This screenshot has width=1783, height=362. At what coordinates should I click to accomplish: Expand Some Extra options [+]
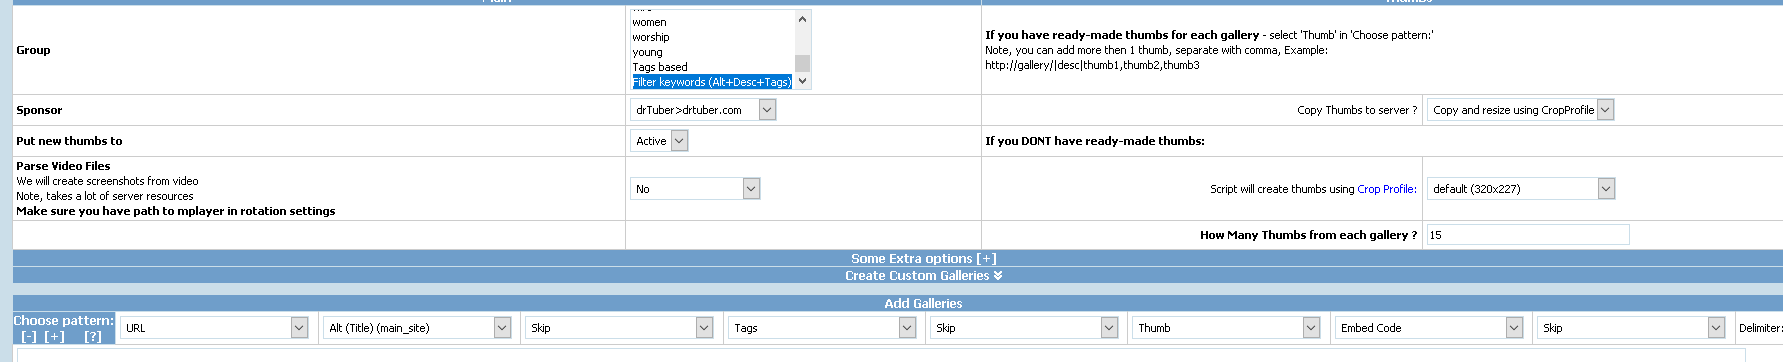(x=923, y=258)
